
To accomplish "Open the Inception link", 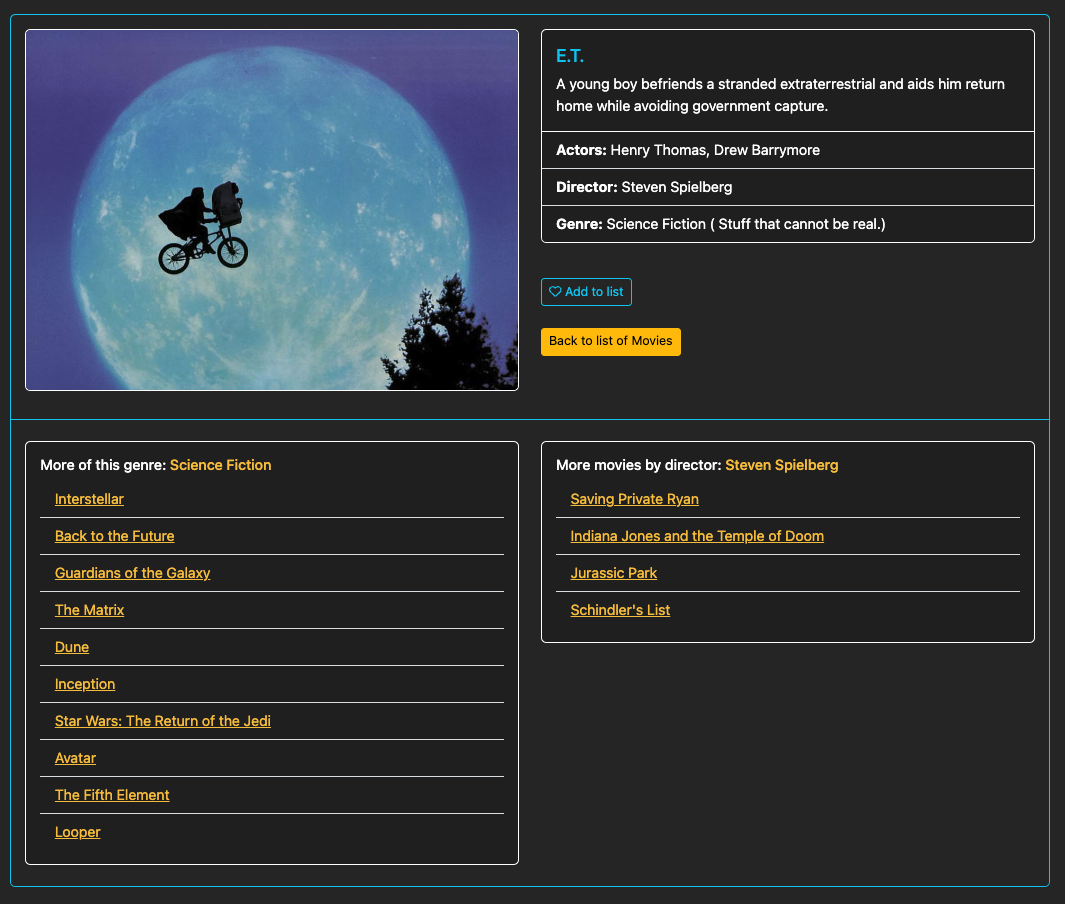I will (84, 684).
